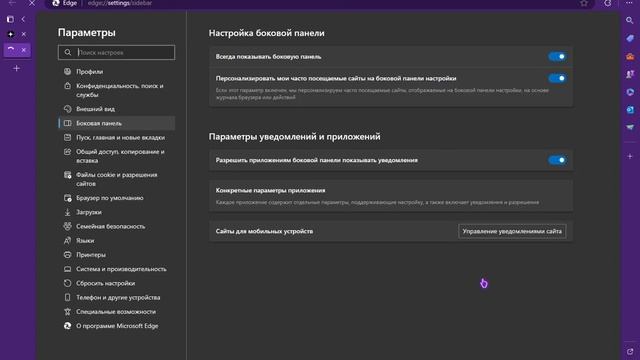Open the paper plane Drop sidebar icon
The width and height of the screenshot is (640, 360).
tap(630, 127)
